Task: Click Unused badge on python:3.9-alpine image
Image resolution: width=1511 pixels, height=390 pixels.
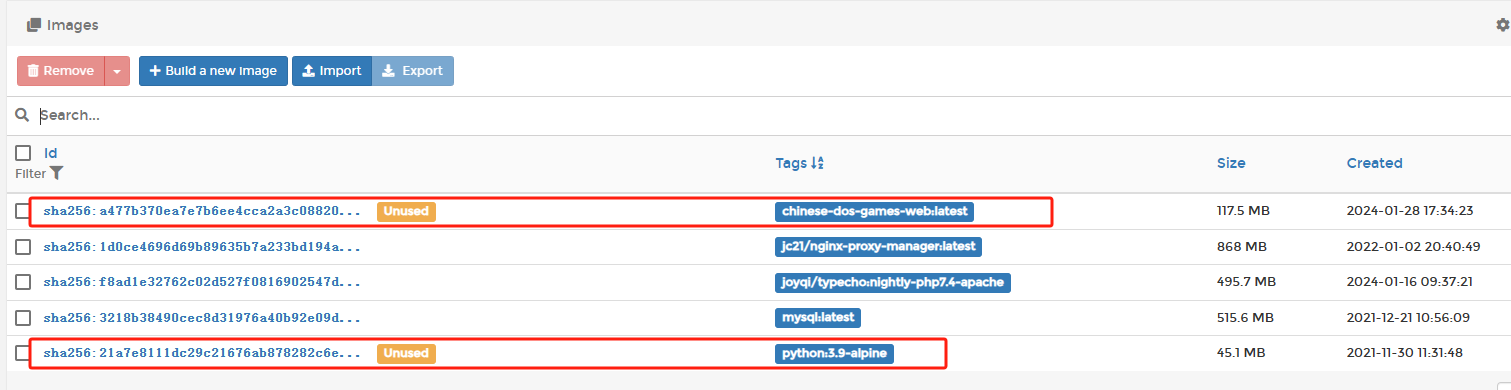Action: point(406,353)
